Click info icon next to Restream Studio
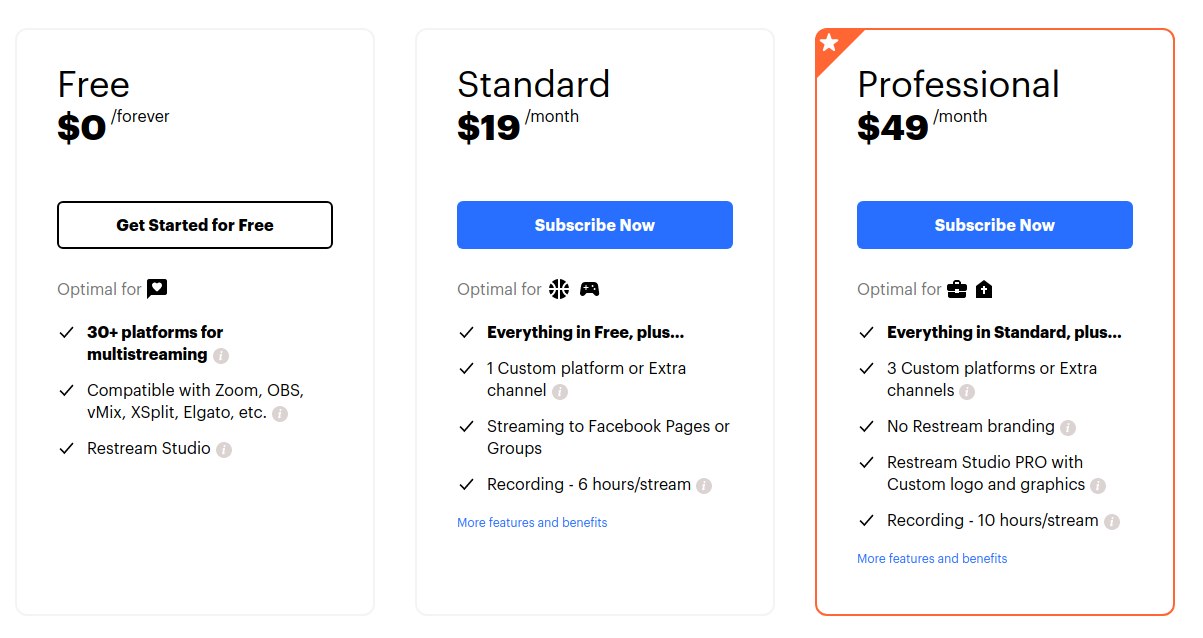 point(224,449)
